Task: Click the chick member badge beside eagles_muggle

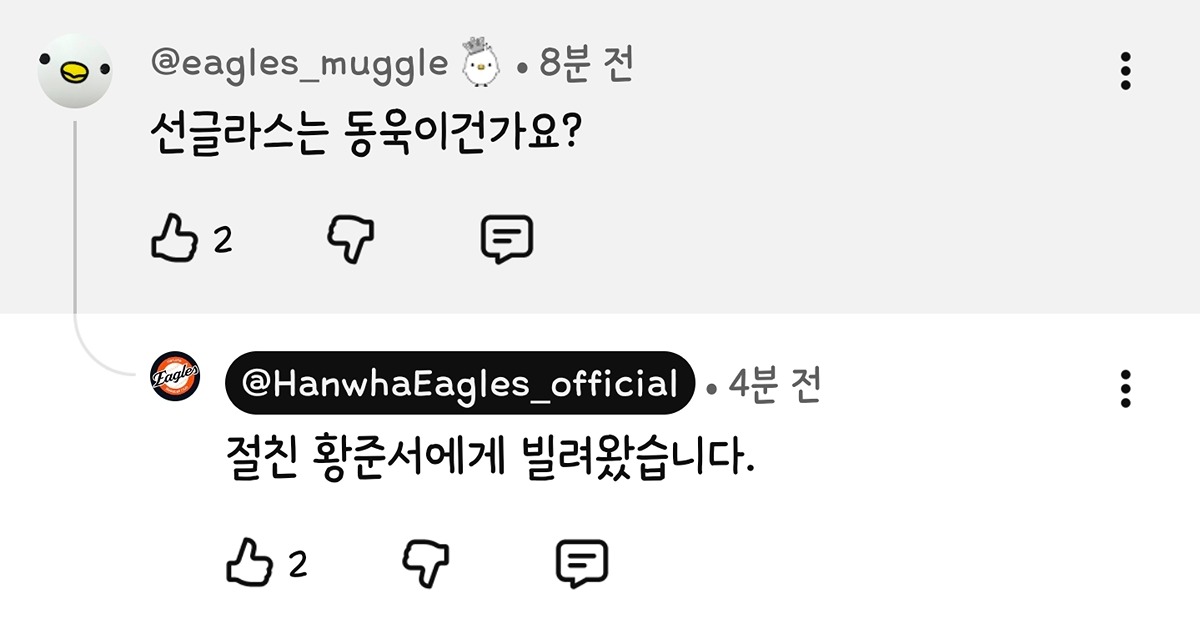Action: coord(481,62)
